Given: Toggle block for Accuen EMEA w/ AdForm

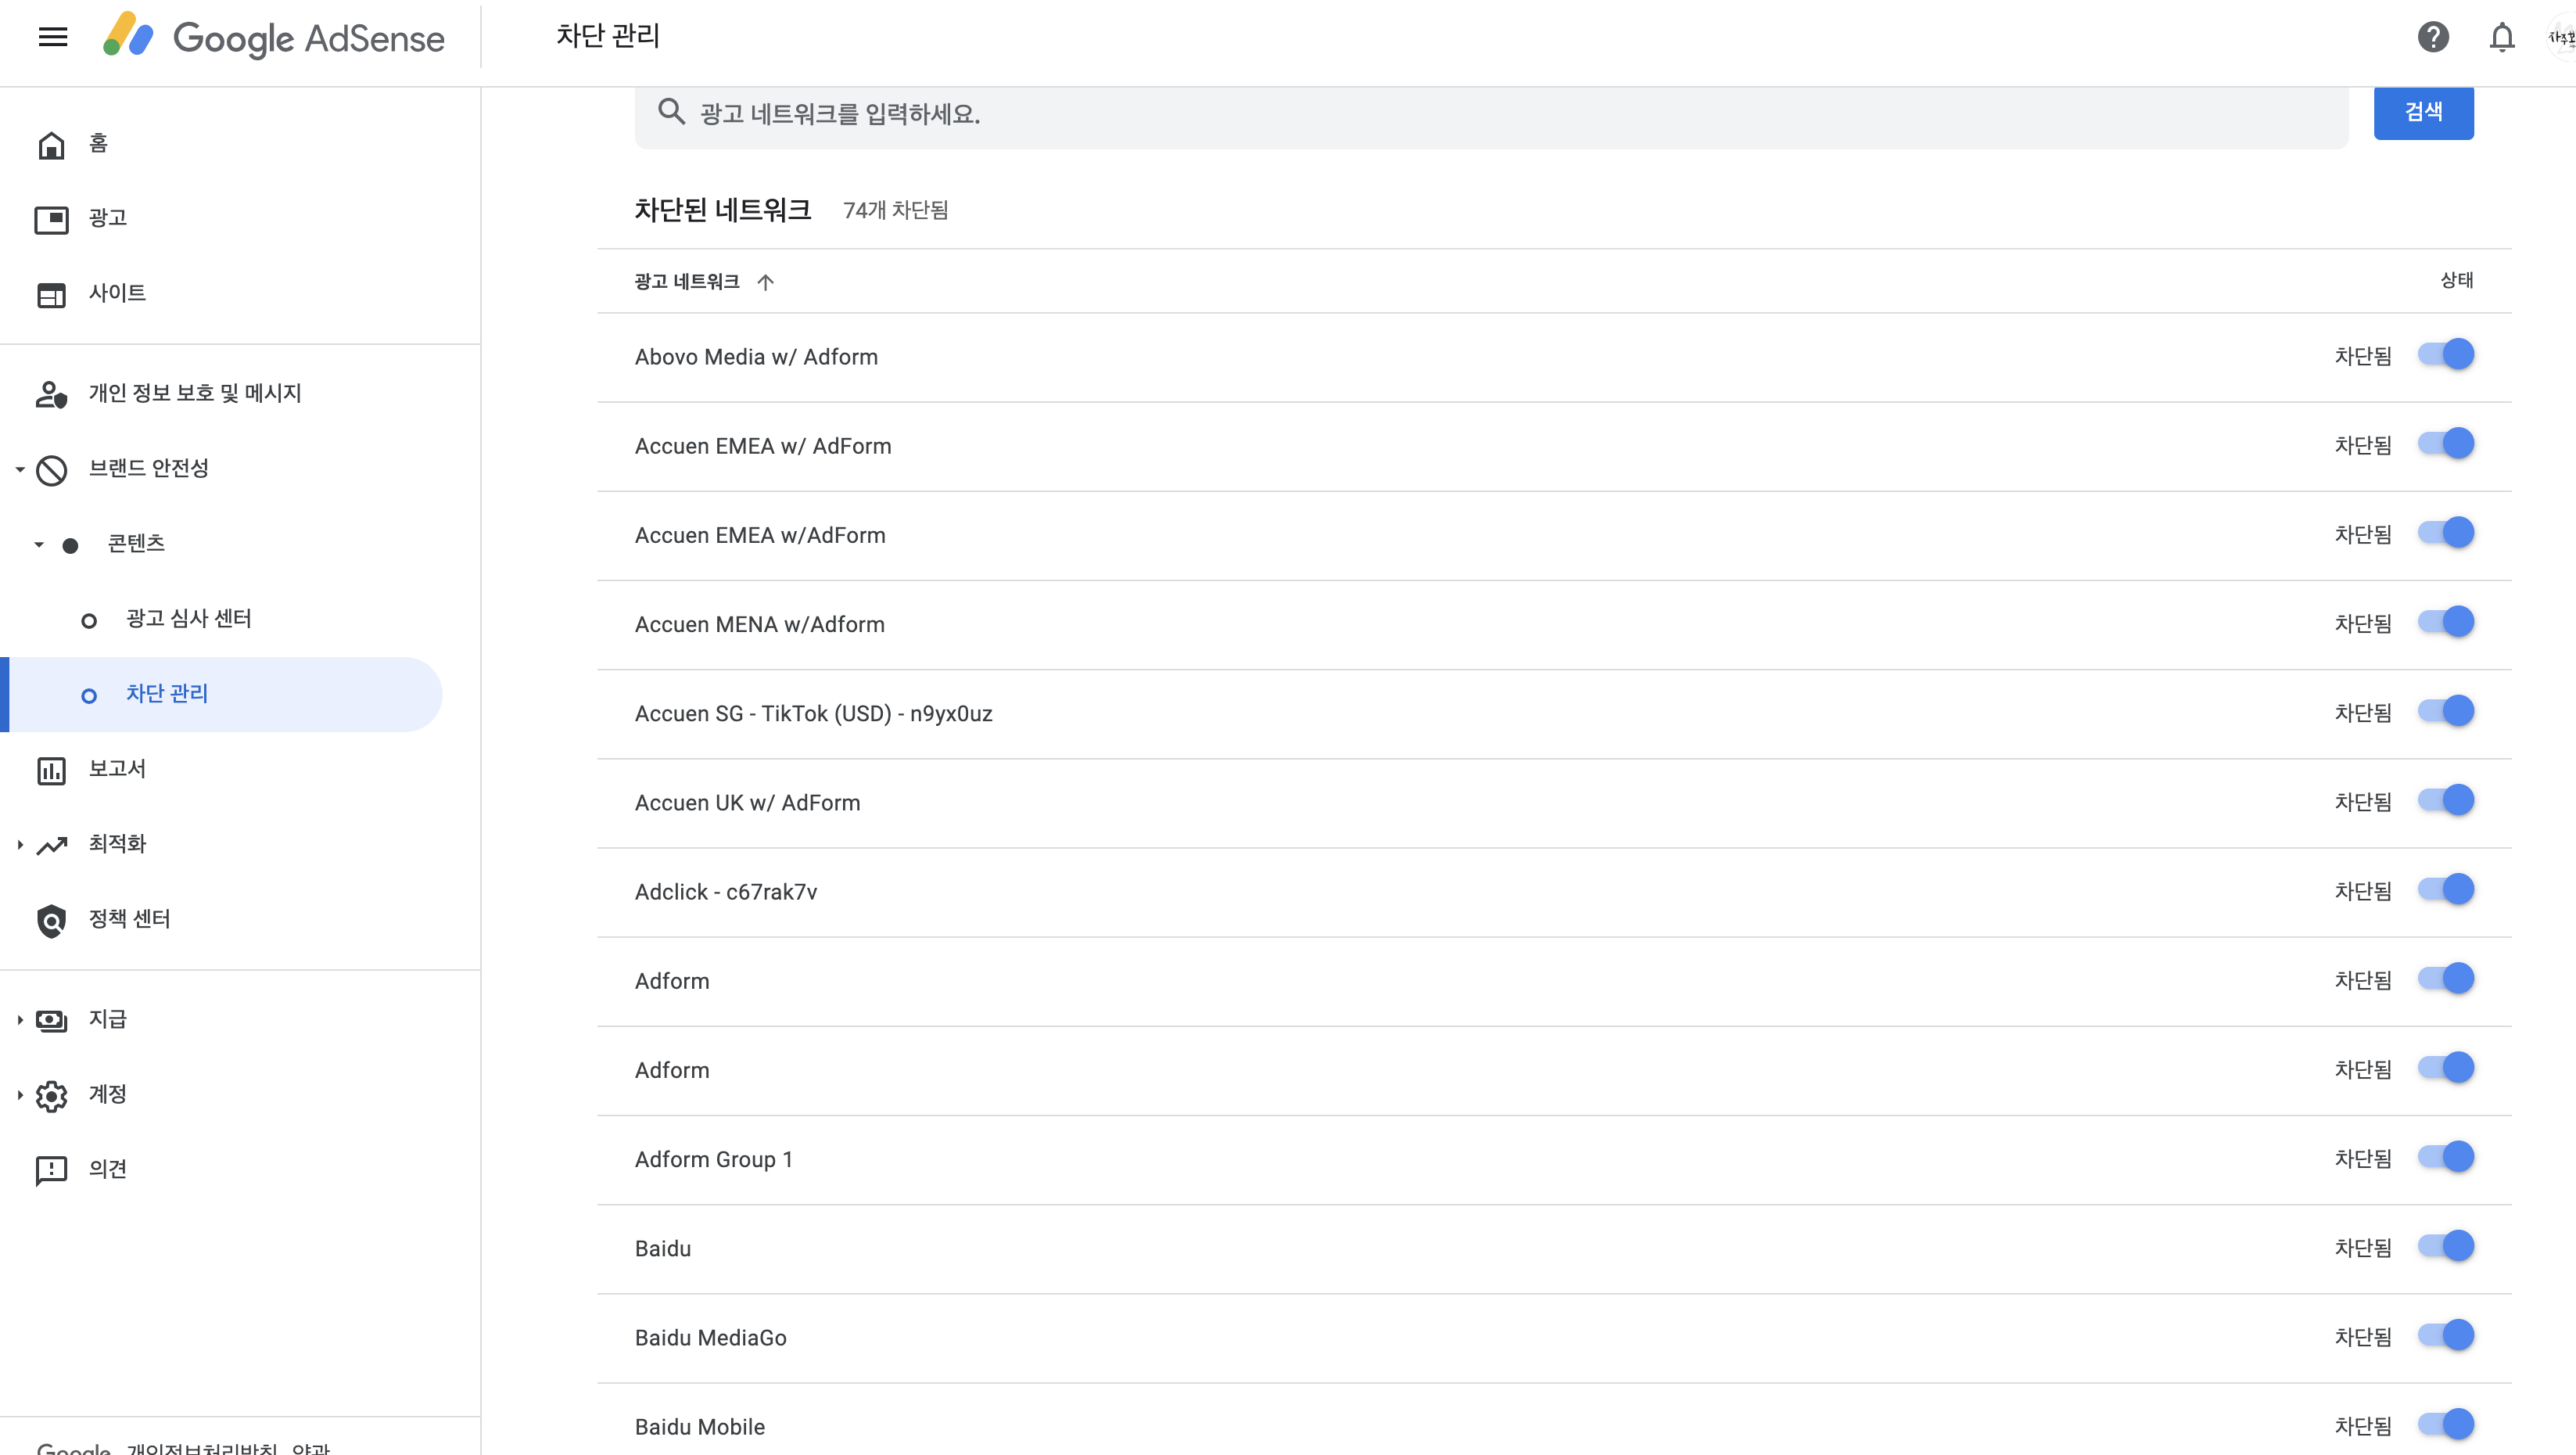Looking at the screenshot, I should [x=2445, y=444].
